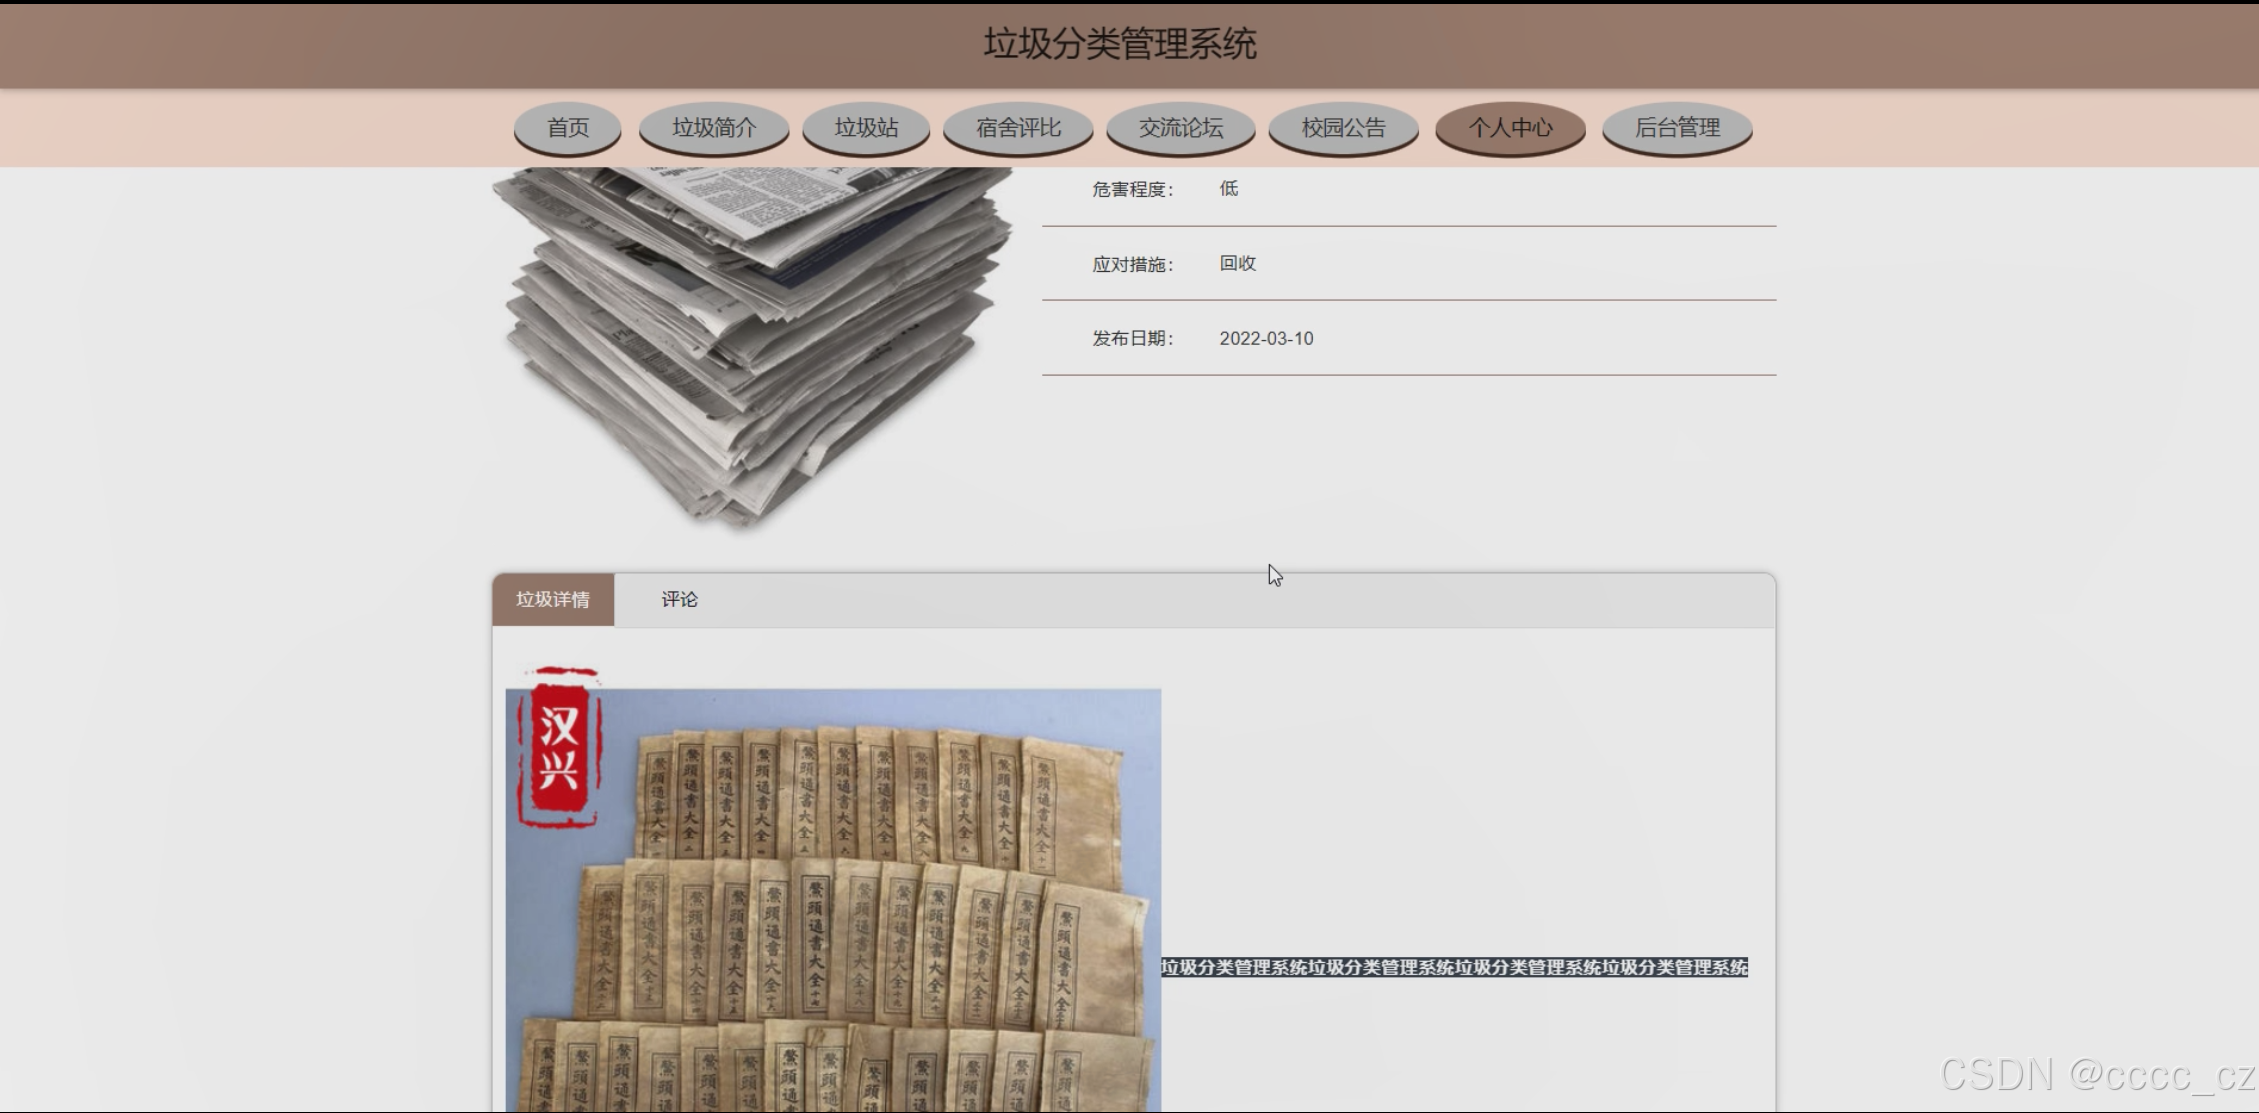The image size is (2259, 1113).
Task: Open 交流论坛 forum page
Action: point(1180,128)
